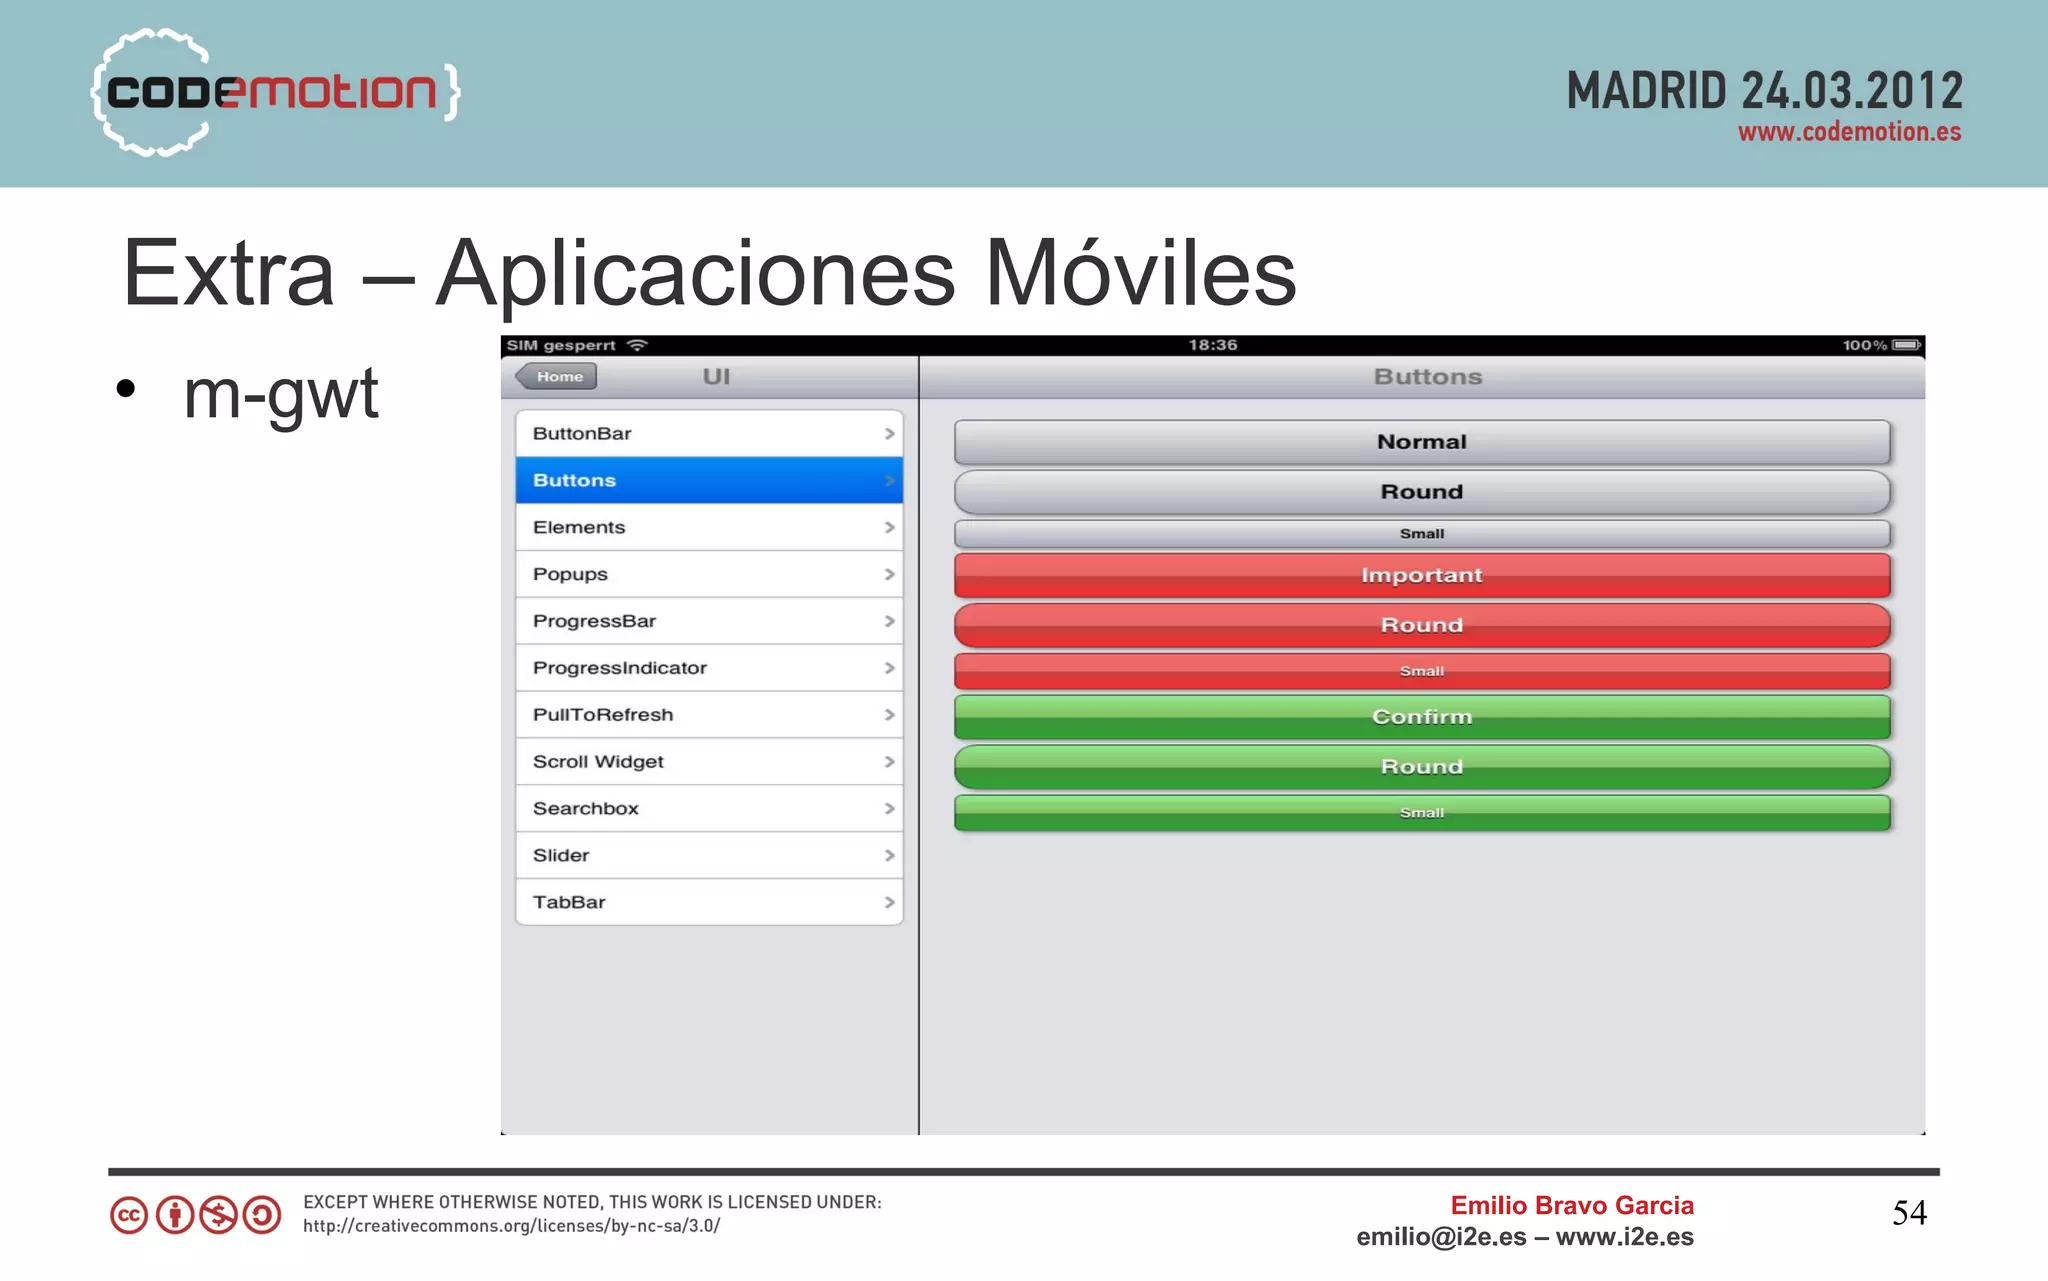Click the 100% battery percentage text
The image size is (2048, 1281).
pyautogui.click(x=1865, y=345)
